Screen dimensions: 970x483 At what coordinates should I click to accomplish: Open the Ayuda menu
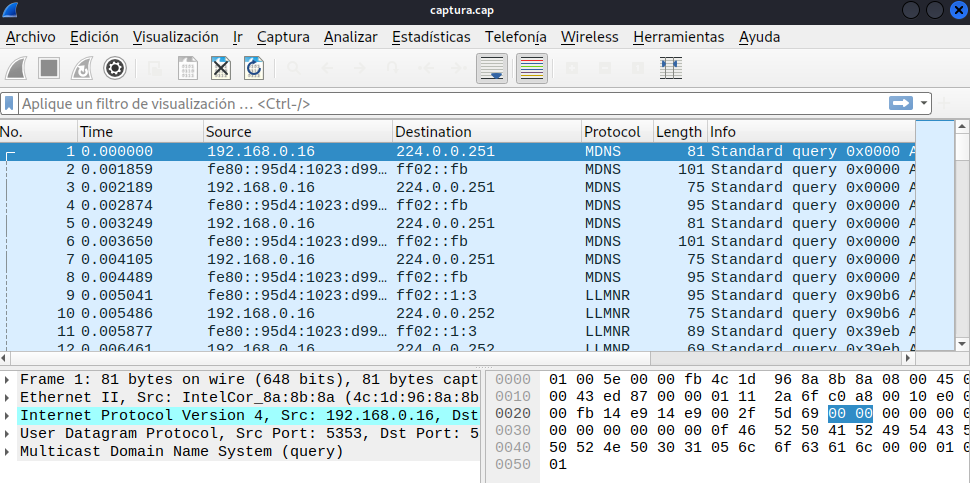(x=760, y=37)
